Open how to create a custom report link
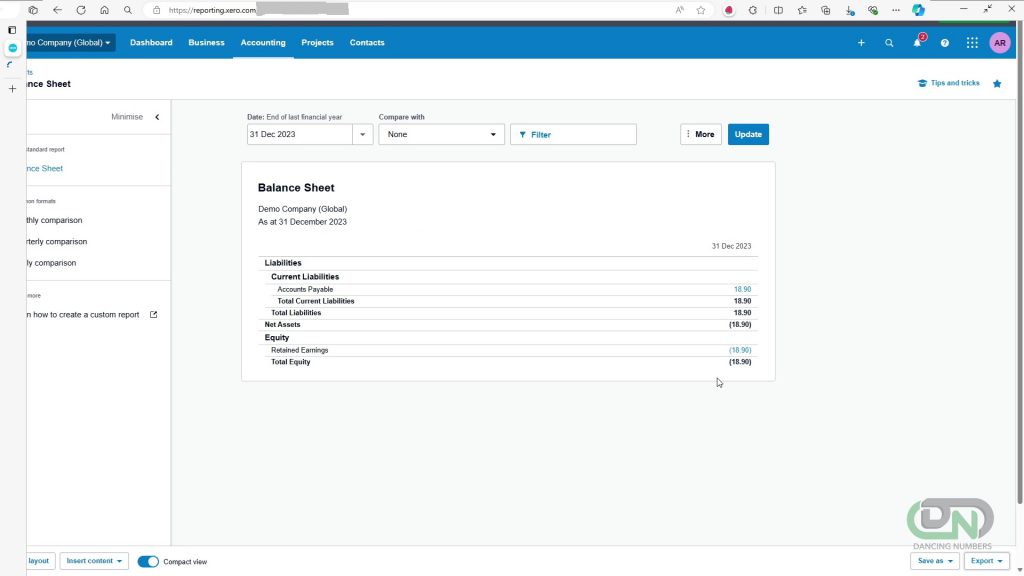Viewport: 1024px width, 576px height. [x=92, y=315]
